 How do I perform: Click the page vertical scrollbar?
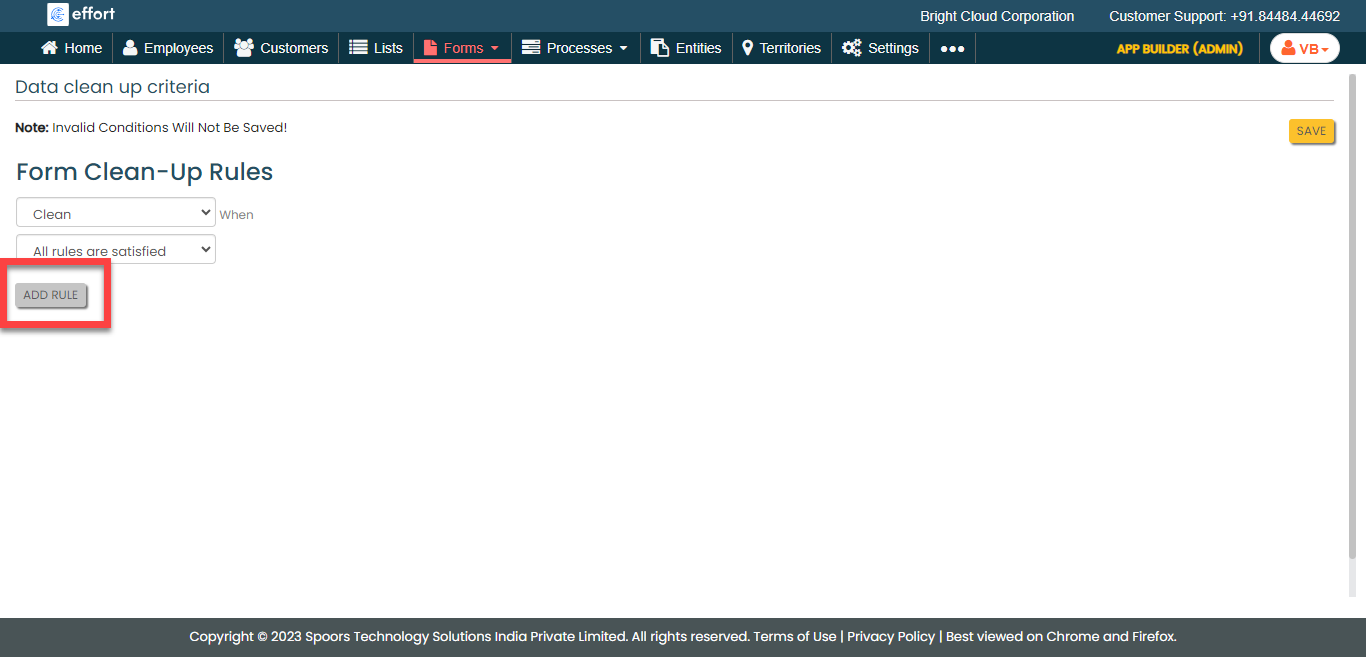[1352, 320]
